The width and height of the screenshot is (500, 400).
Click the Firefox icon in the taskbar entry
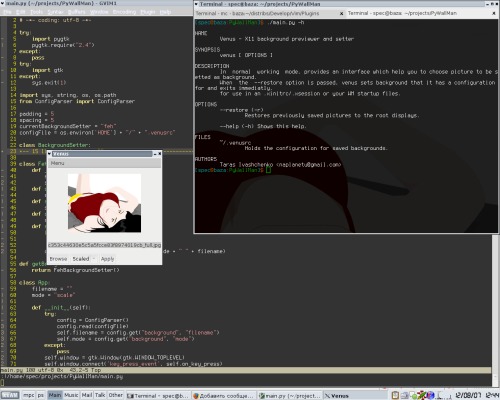pos(196,396)
